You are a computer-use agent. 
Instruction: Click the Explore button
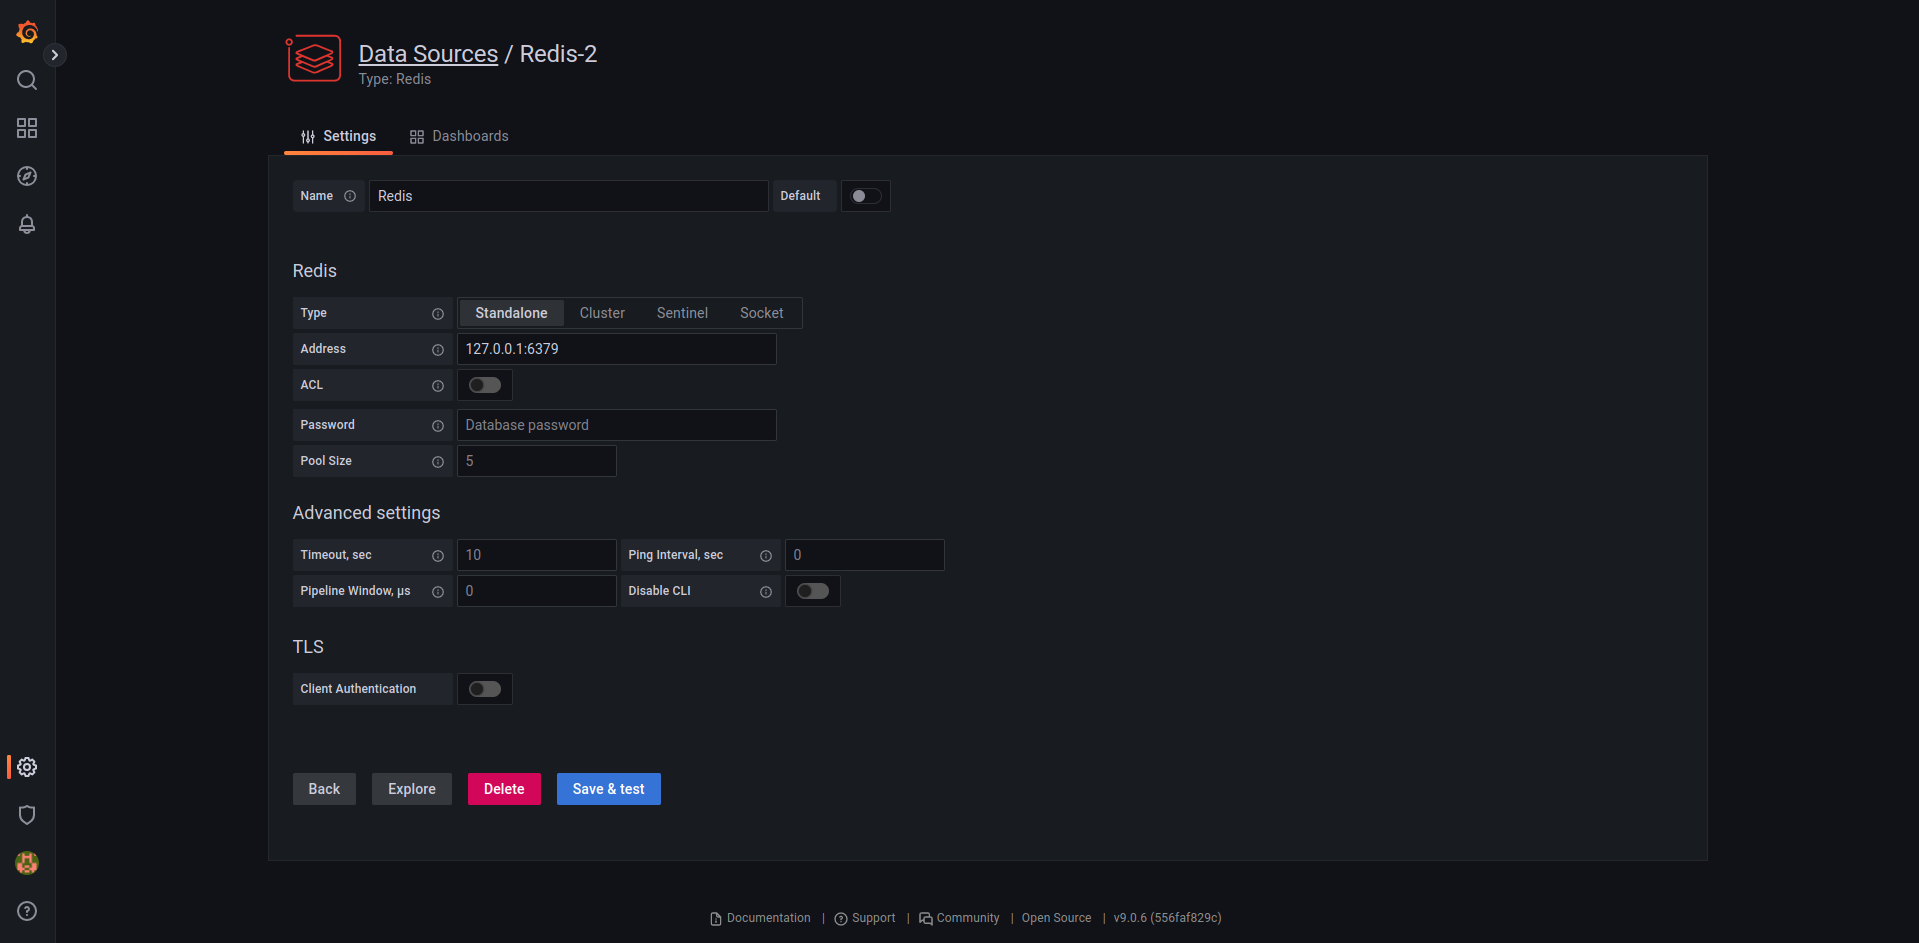tap(412, 789)
